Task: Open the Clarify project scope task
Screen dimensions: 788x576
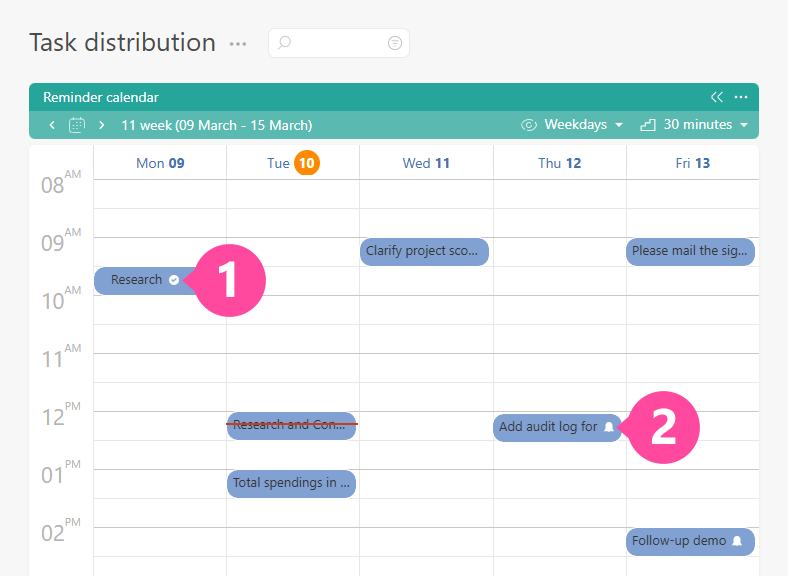Action: click(x=424, y=251)
